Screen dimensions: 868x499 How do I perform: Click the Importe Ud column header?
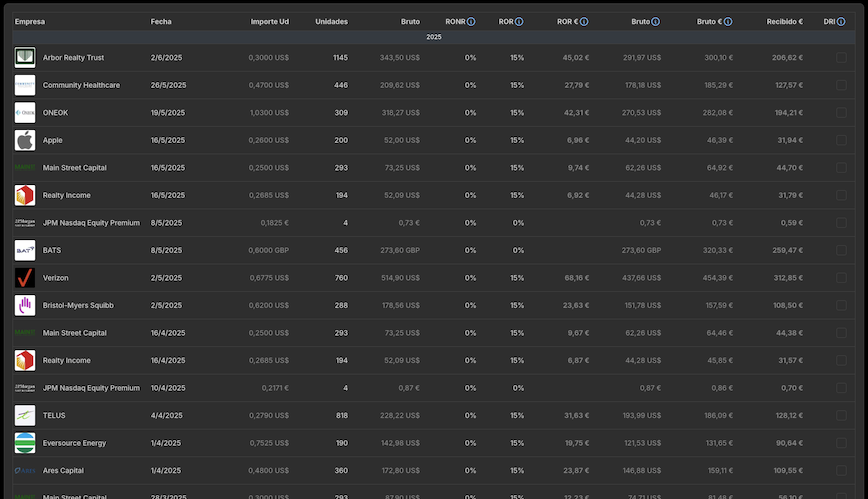(270, 22)
